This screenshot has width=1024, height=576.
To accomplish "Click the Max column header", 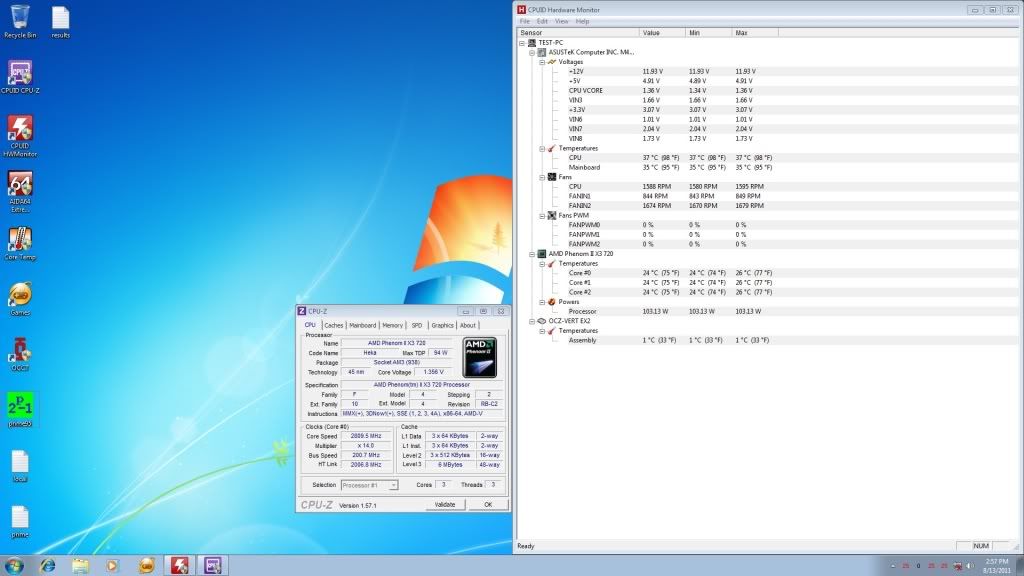I will tap(755, 33).
